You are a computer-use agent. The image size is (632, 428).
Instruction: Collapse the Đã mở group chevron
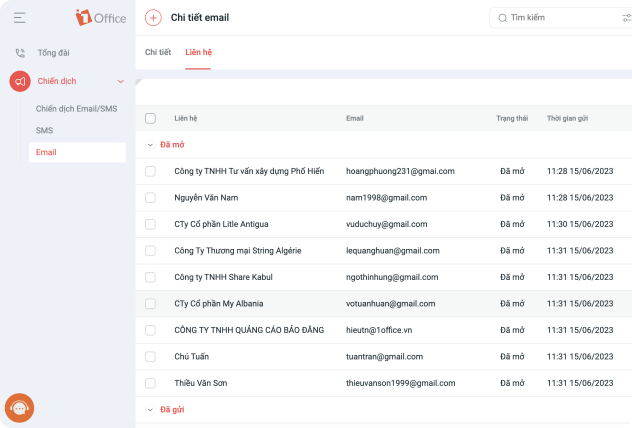(150, 145)
